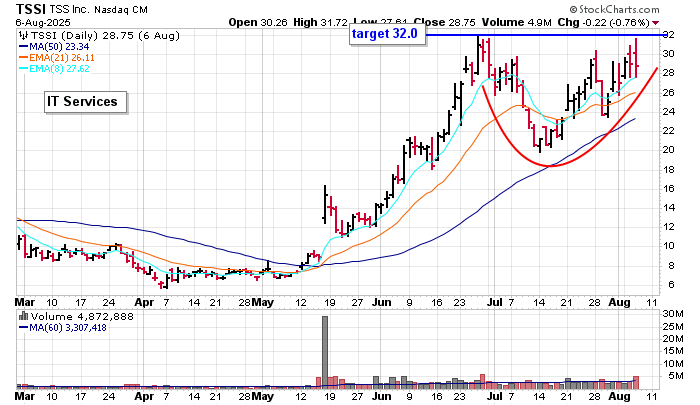
Task: Click the tallest volume spike bar near May 19
Action: pos(325,352)
